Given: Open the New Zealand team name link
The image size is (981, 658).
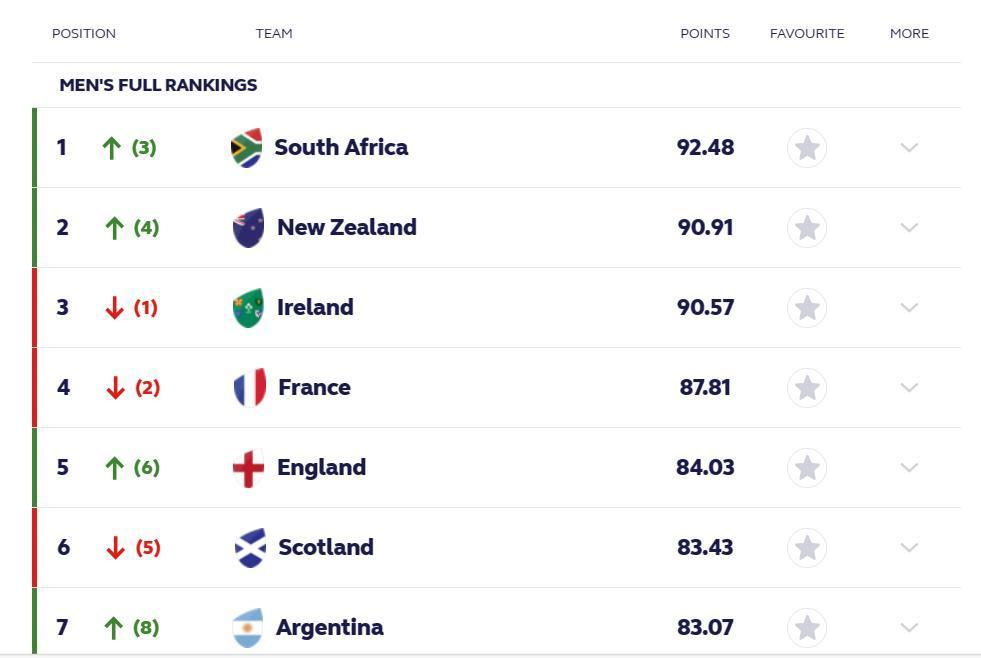Looking at the screenshot, I should [x=346, y=228].
